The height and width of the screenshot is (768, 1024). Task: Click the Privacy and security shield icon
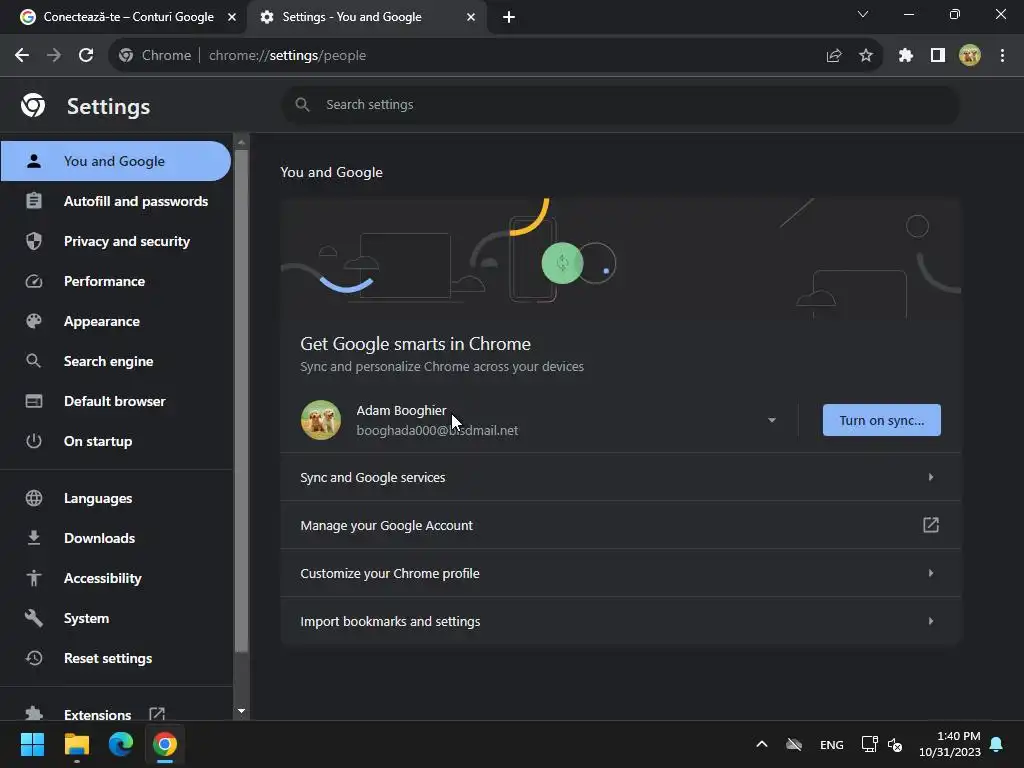[x=34, y=241]
